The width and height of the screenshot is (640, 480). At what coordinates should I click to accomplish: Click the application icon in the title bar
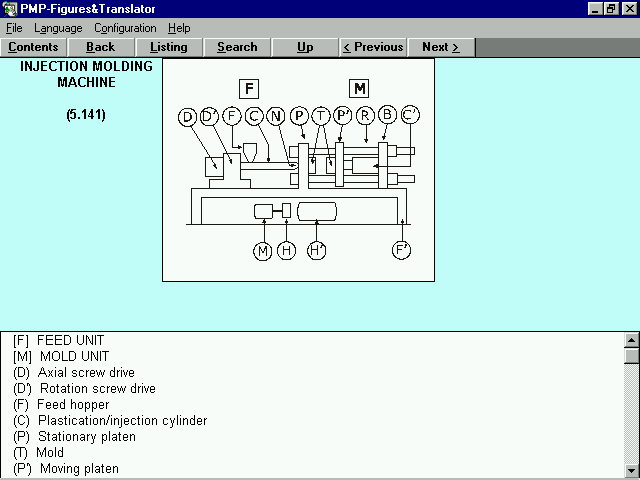(x=10, y=8)
